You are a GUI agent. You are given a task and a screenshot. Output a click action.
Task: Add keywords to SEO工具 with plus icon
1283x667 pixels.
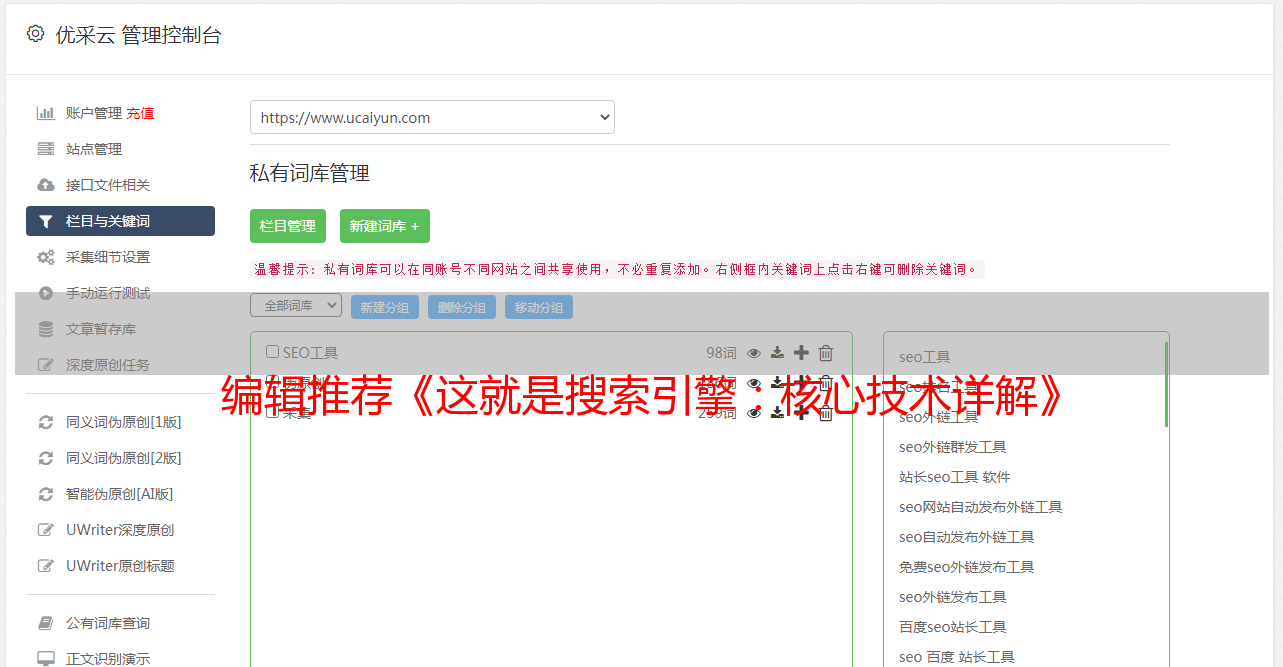[x=801, y=352]
